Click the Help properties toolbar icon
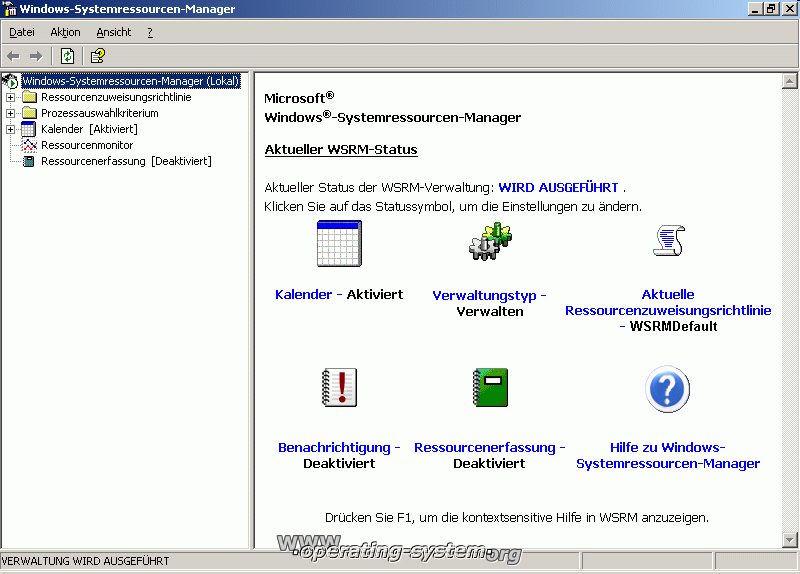 [97, 56]
